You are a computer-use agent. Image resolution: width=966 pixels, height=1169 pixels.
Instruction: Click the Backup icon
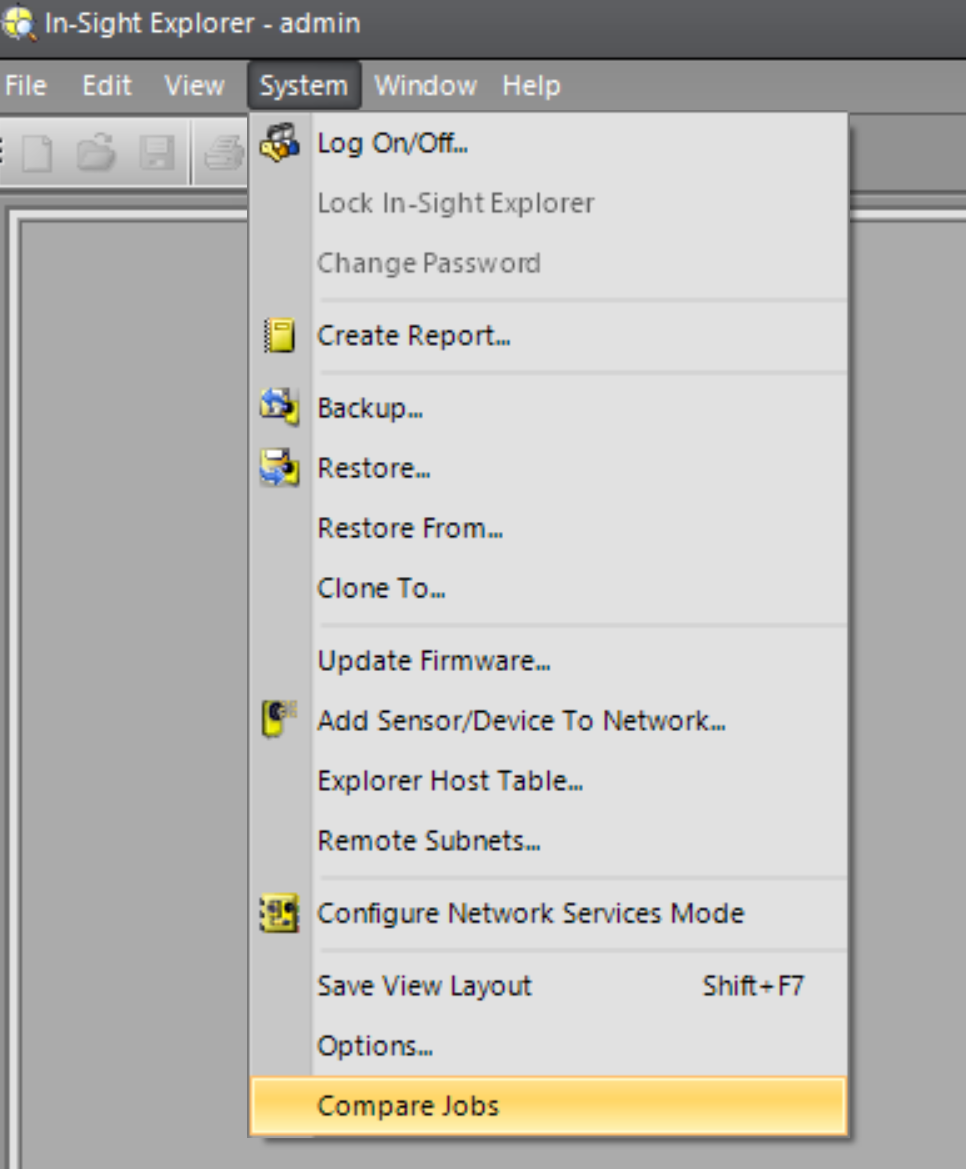click(280, 408)
